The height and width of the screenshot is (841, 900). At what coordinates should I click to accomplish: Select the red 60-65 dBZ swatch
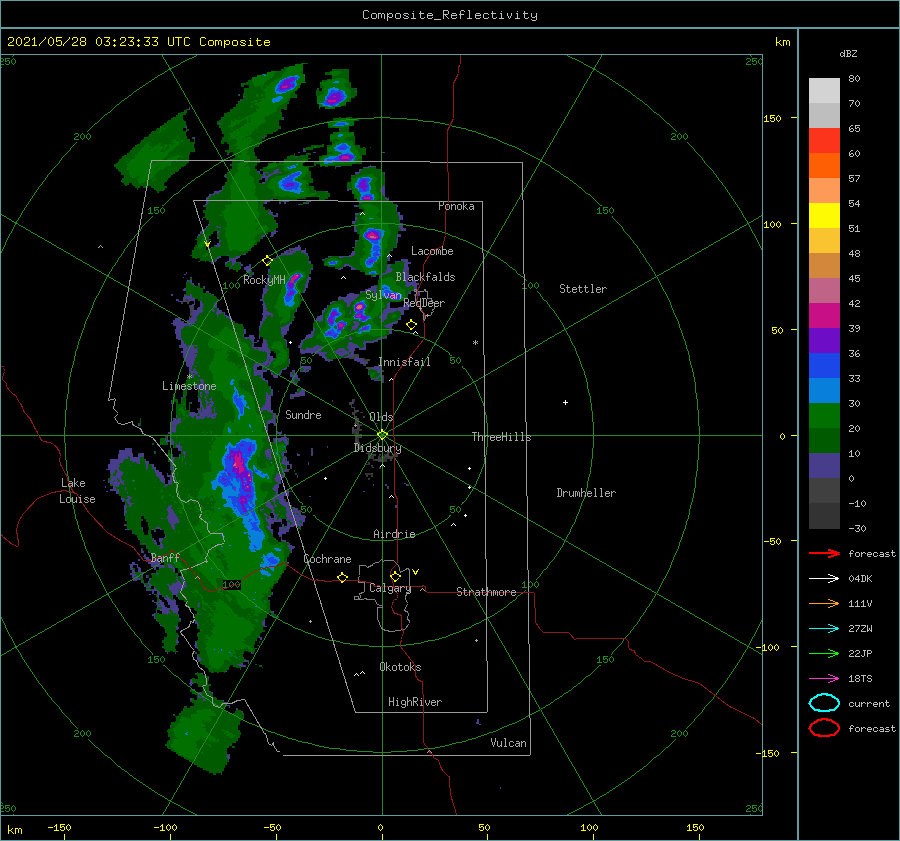[x=824, y=141]
